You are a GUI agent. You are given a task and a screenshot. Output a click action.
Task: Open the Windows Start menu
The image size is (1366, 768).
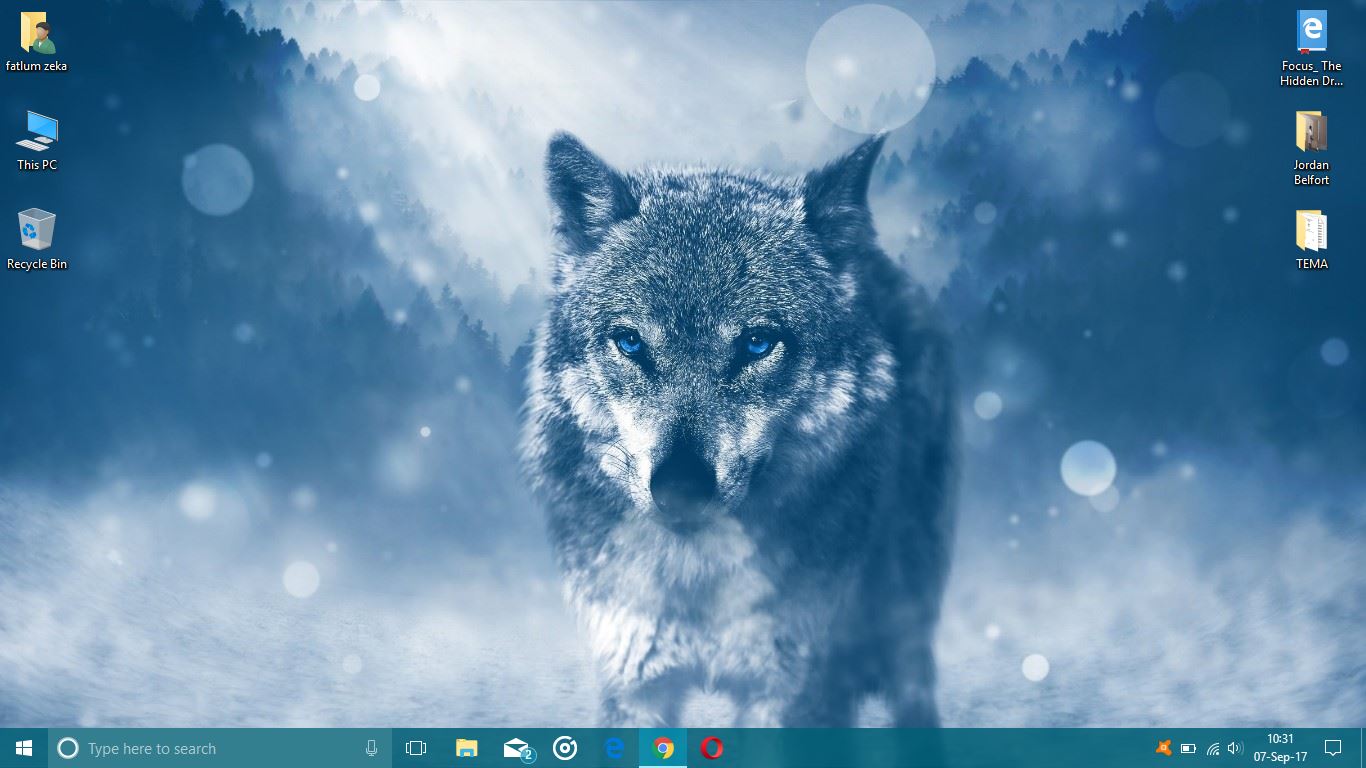pos(24,748)
